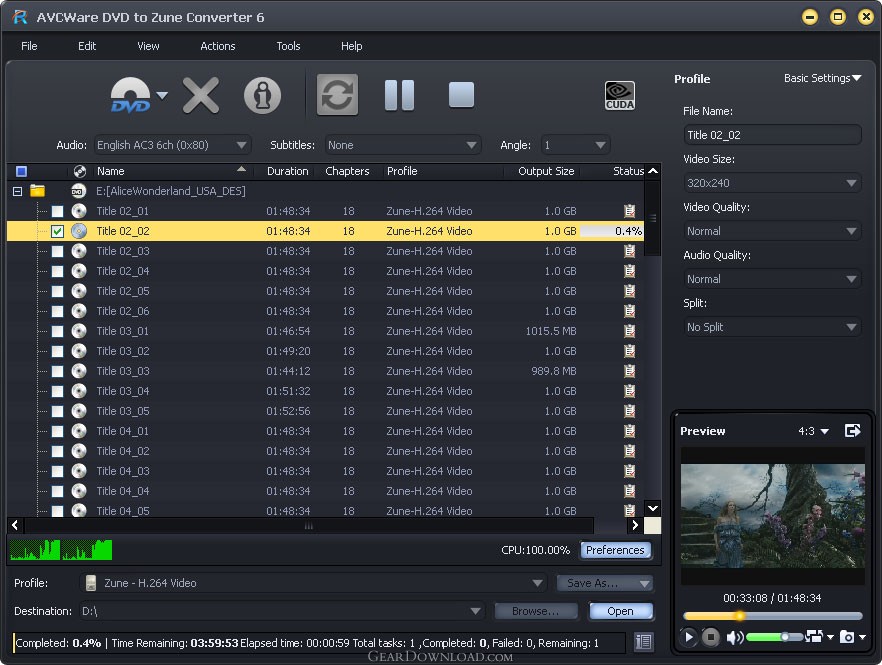Viewport: 882px width, 665px height.
Task: Click the status icon for Title 03_01
Action: point(629,331)
